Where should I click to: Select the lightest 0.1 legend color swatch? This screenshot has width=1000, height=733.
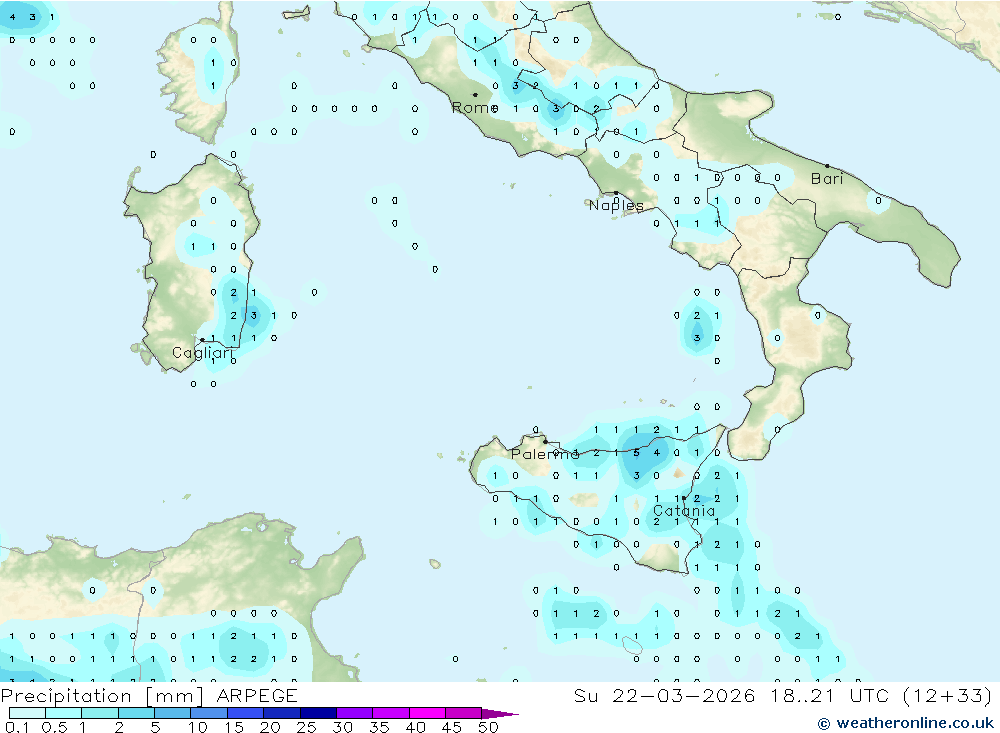(x=27, y=713)
